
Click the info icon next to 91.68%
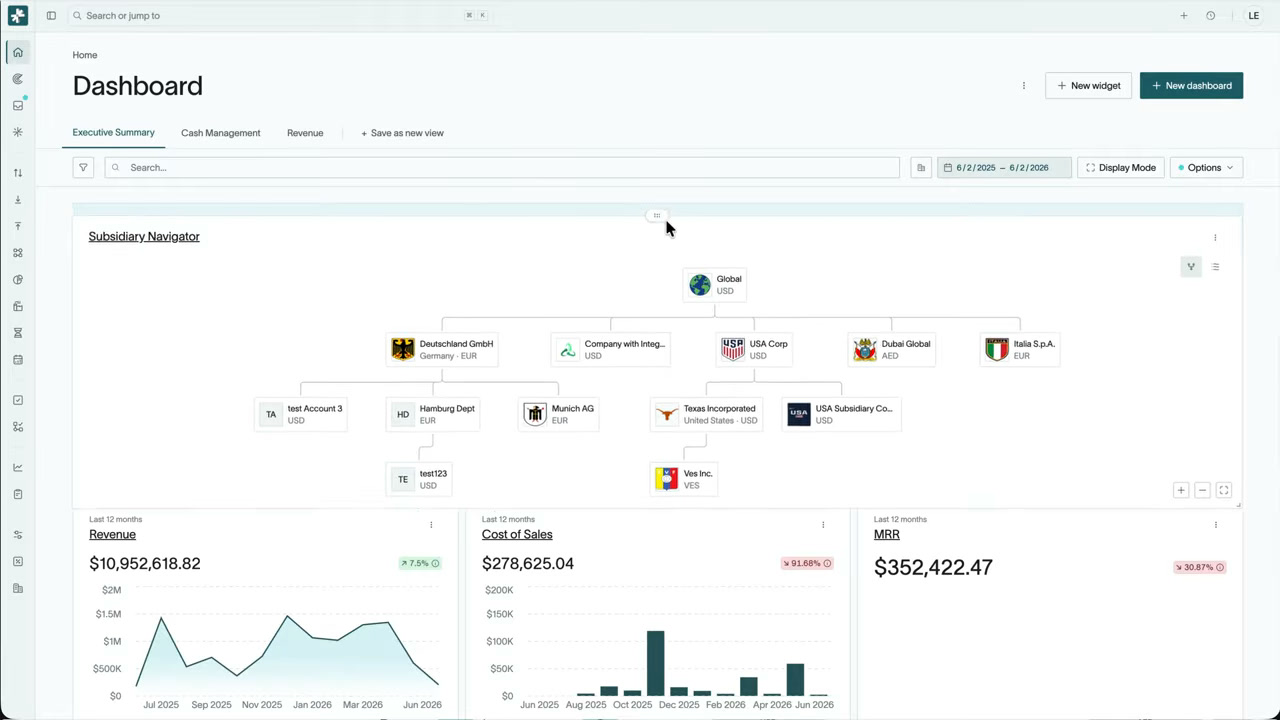point(827,564)
